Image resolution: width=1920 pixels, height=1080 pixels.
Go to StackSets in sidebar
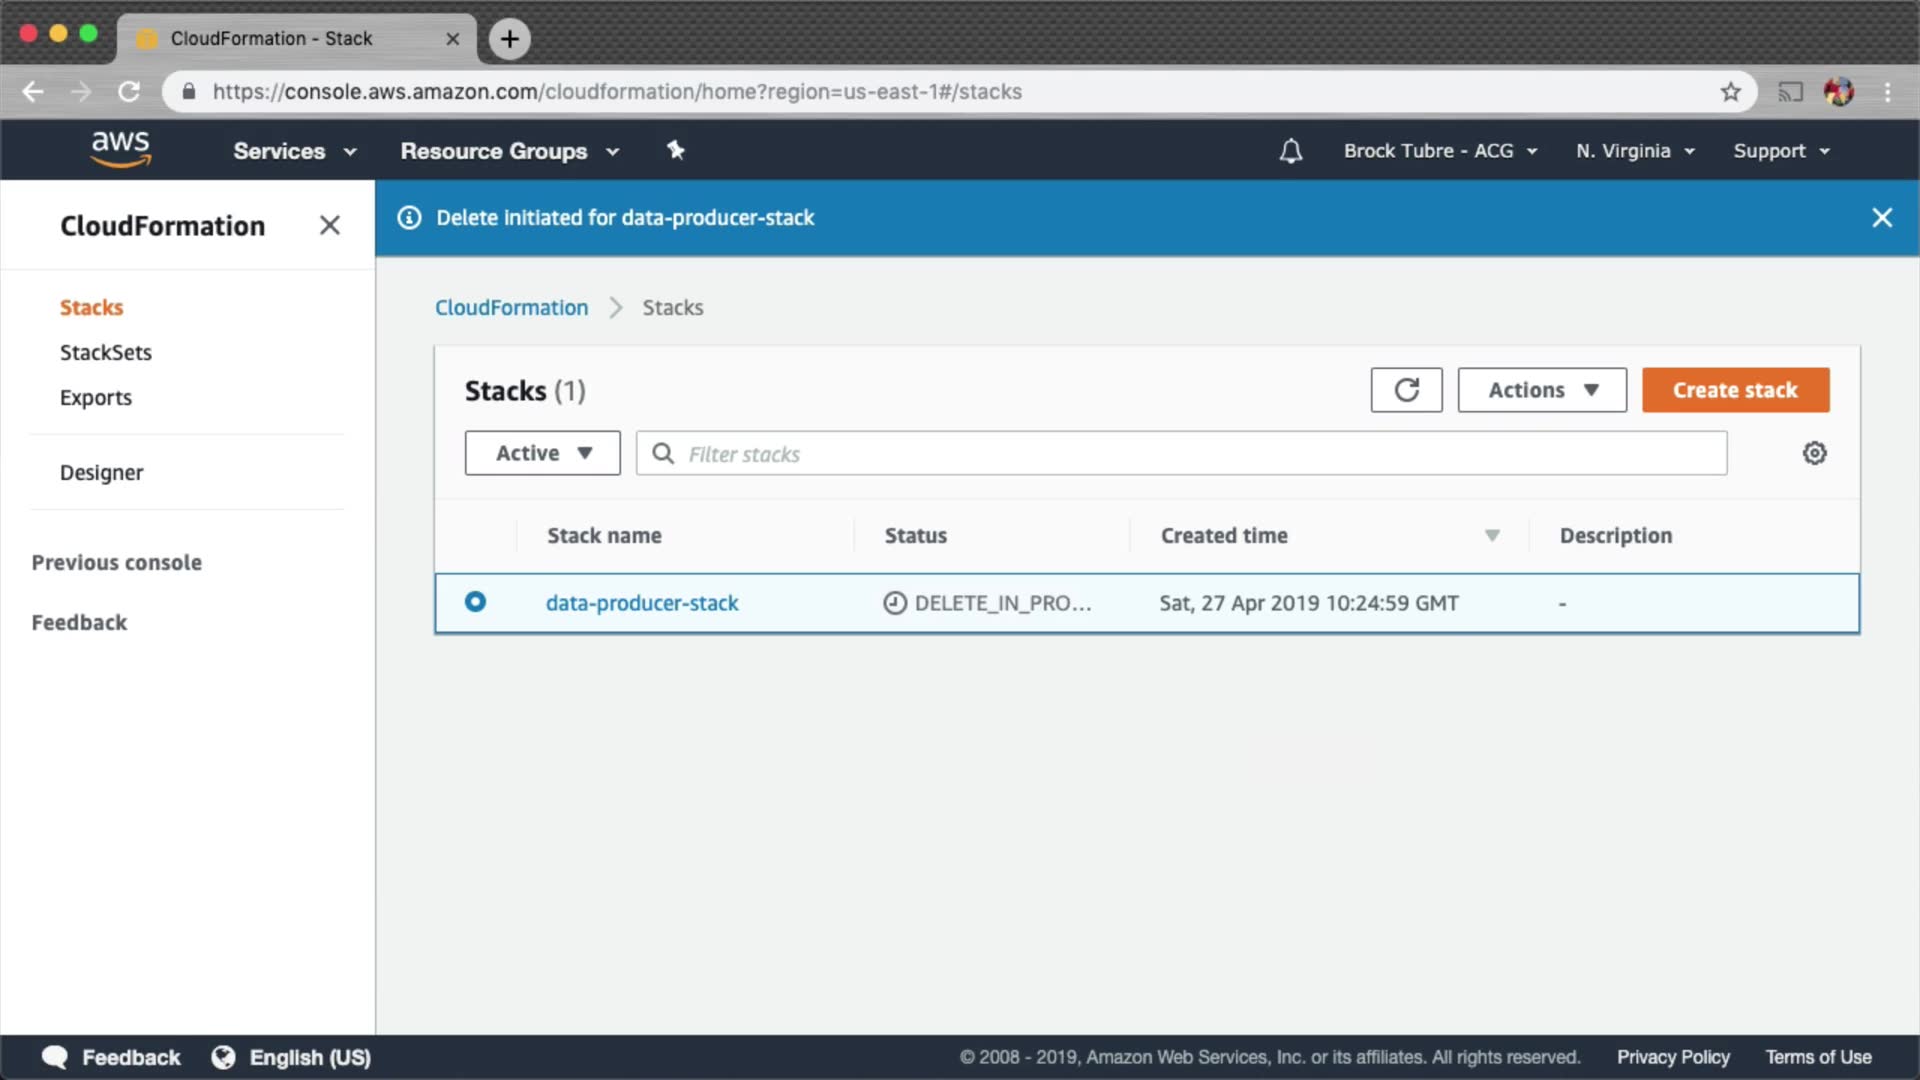[106, 352]
